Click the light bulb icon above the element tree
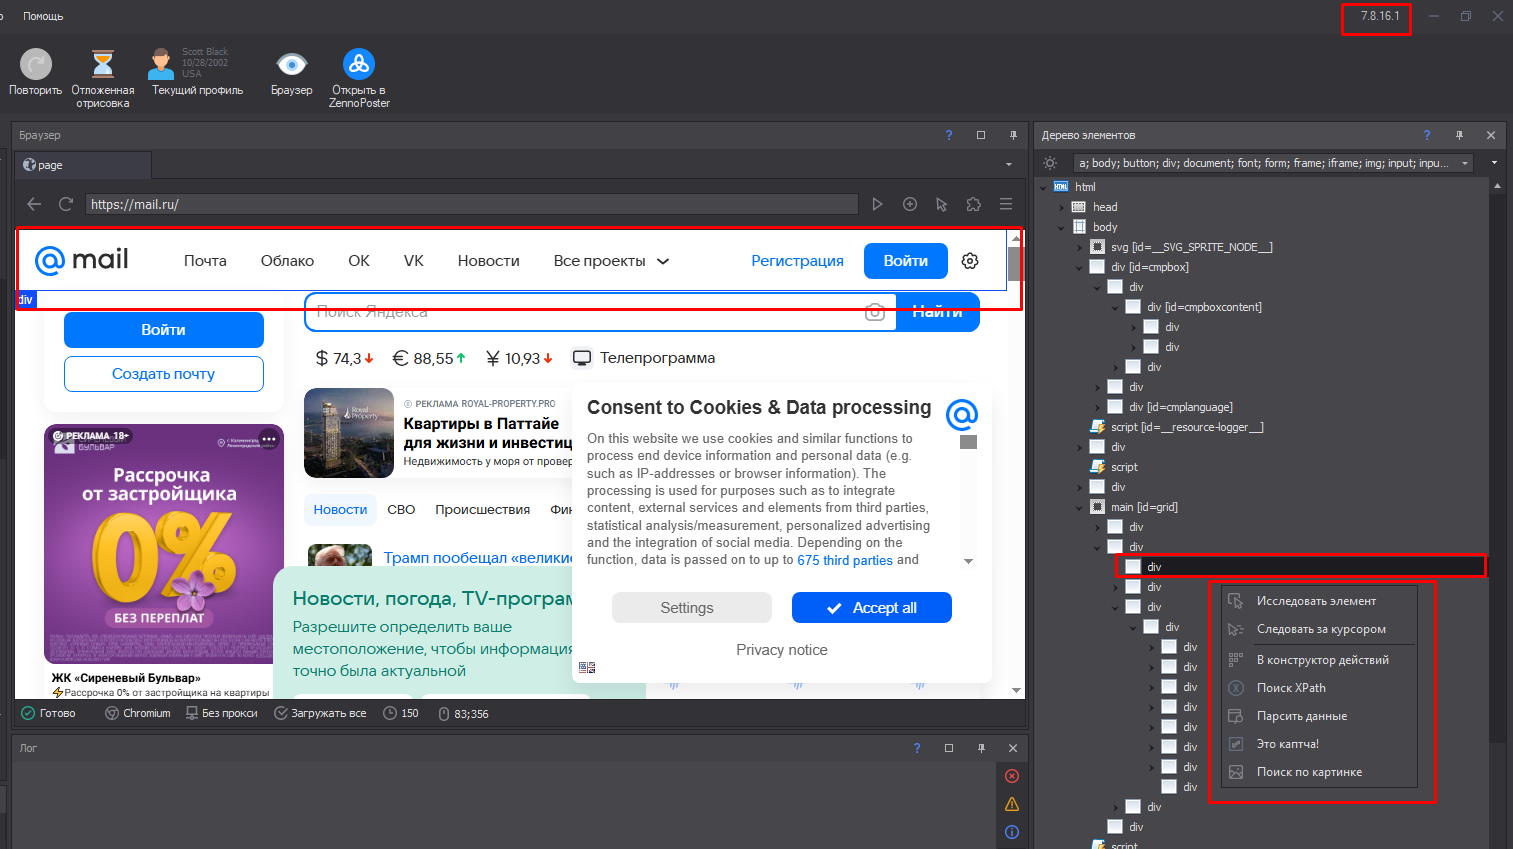The width and height of the screenshot is (1513, 849). (1050, 163)
